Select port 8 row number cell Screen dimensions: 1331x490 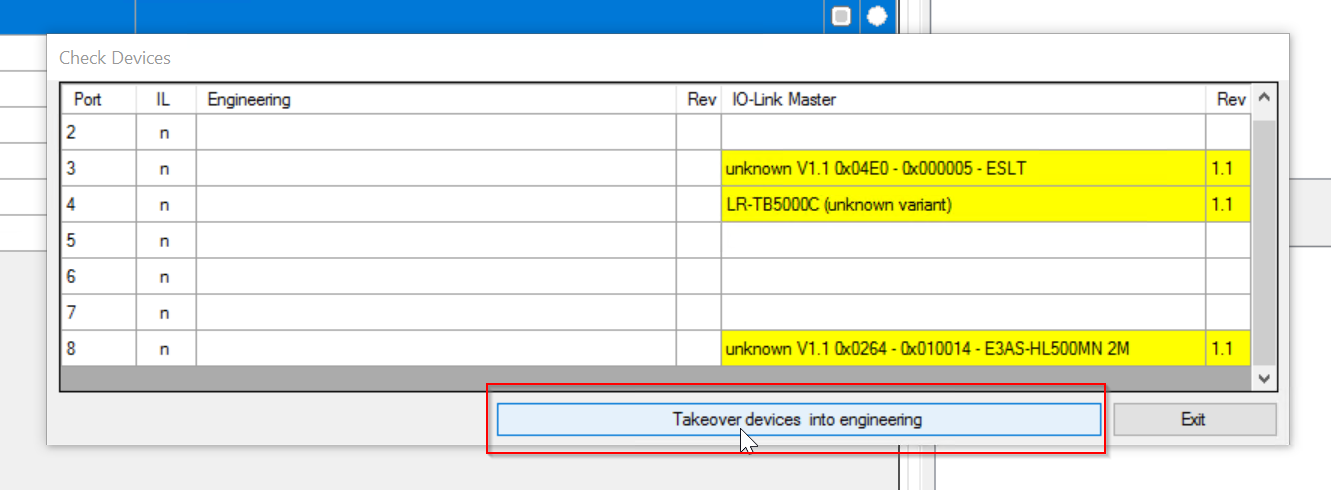tap(99, 348)
